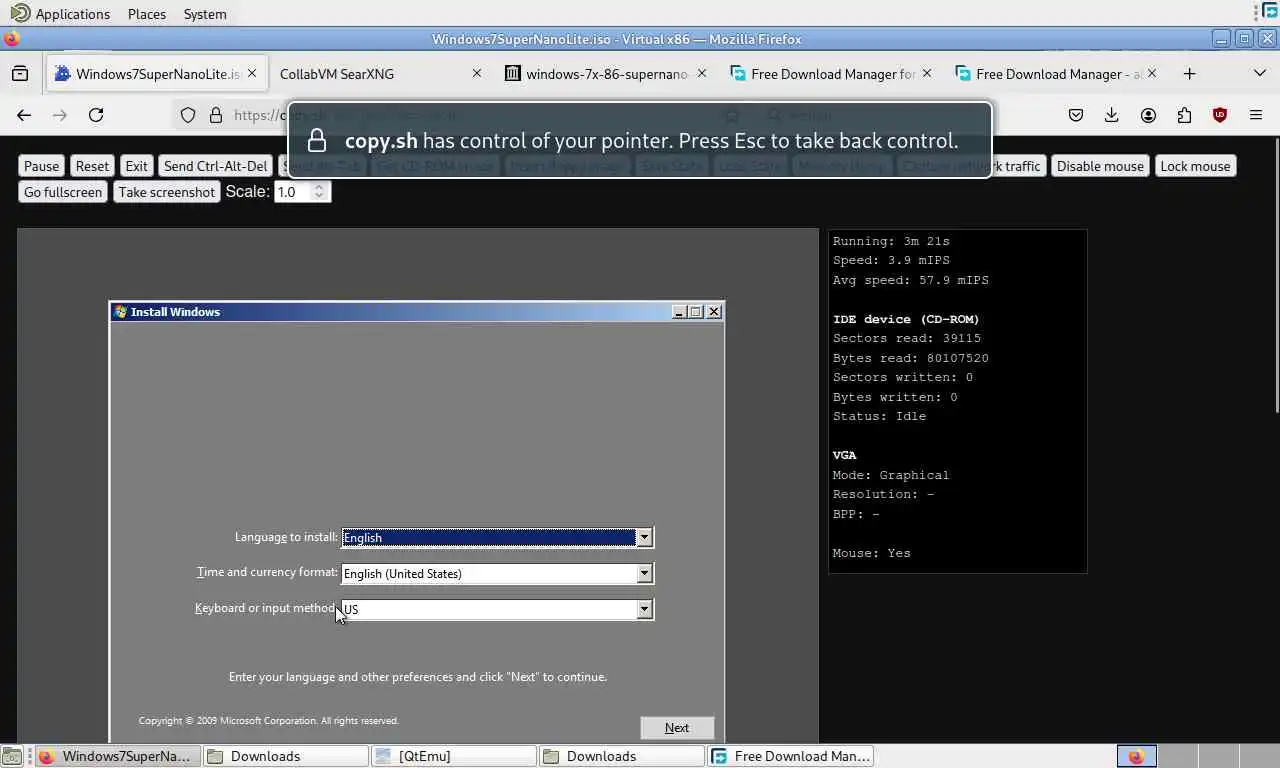The image size is (1280, 768).
Task: Open the Language to install dropdown
Action: pos(644,538)
